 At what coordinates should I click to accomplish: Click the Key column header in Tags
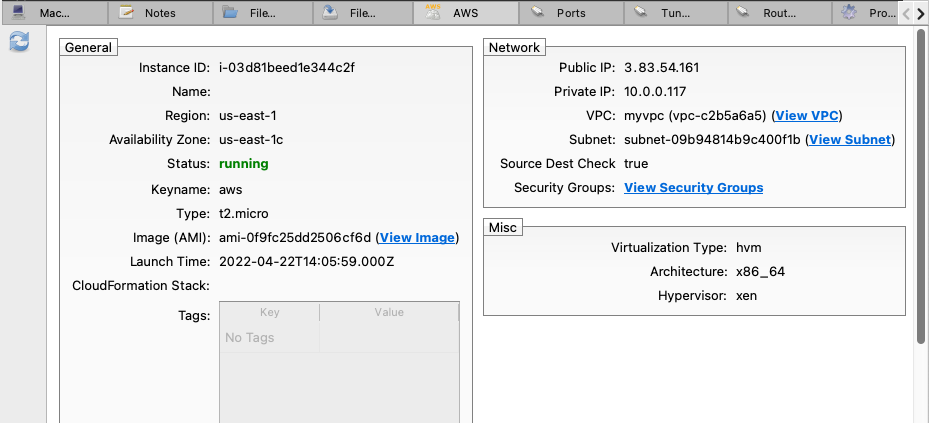coord(270,312)
